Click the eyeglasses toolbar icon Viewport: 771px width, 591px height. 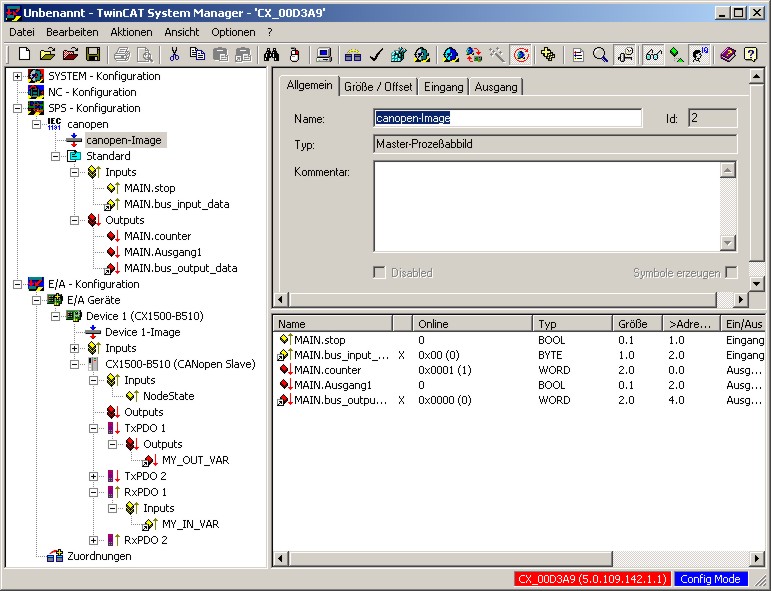[x=653, y=54]
